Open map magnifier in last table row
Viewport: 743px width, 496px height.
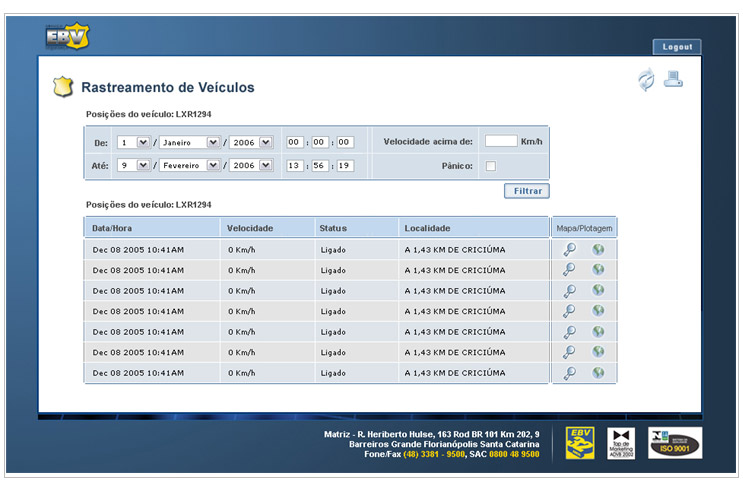(570, 373)
